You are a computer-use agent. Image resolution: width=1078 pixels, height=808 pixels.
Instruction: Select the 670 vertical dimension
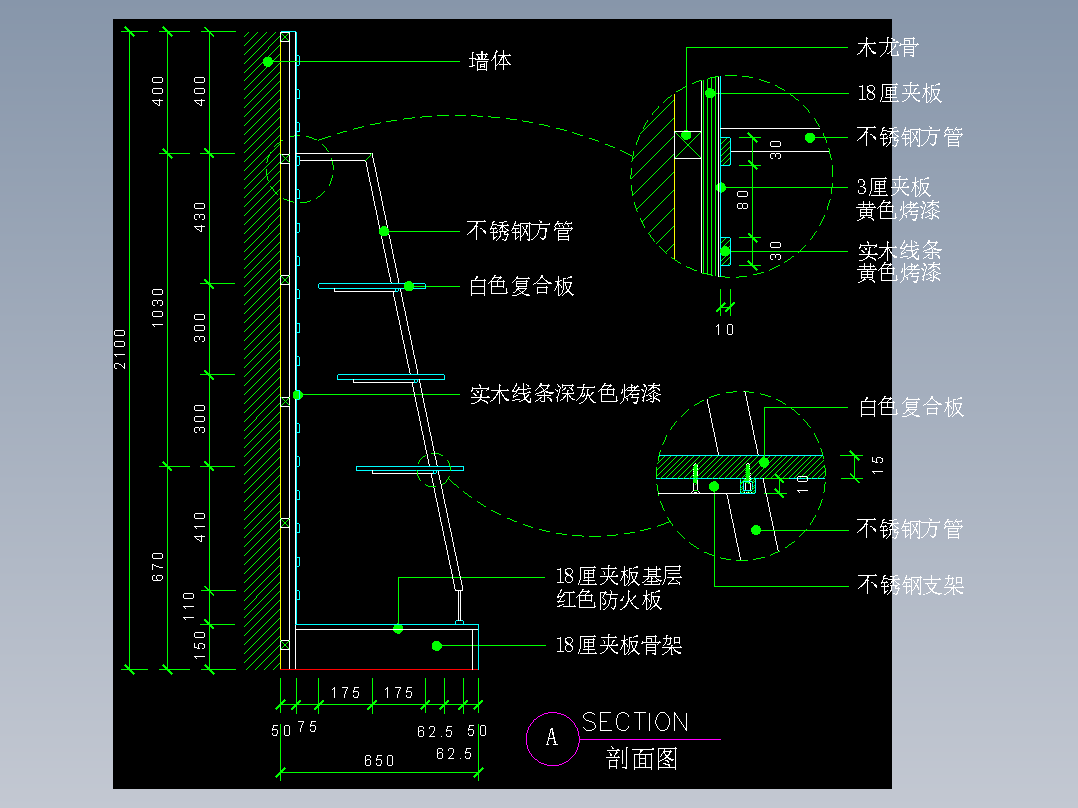click(x=158, y=567)
